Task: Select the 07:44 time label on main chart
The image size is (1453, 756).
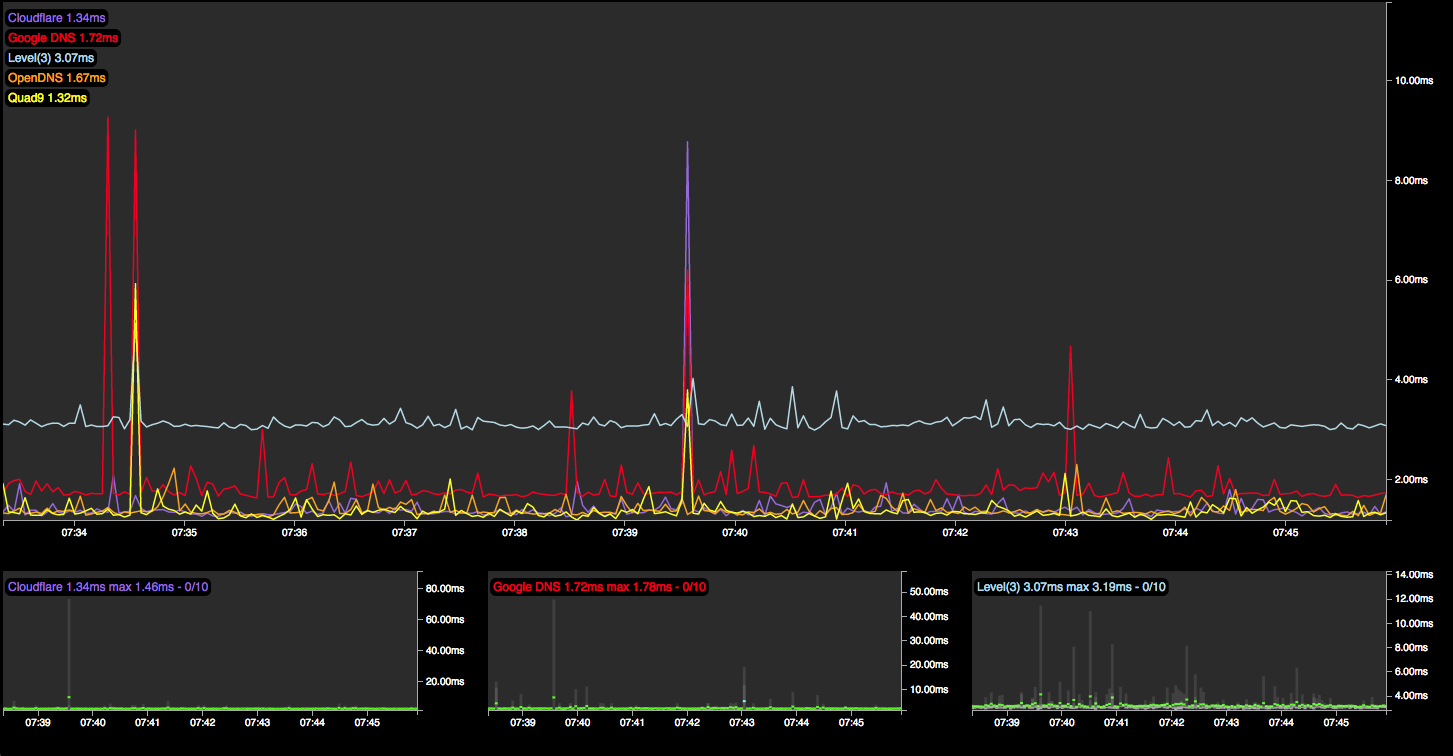Action: (x=1175, y=534)
